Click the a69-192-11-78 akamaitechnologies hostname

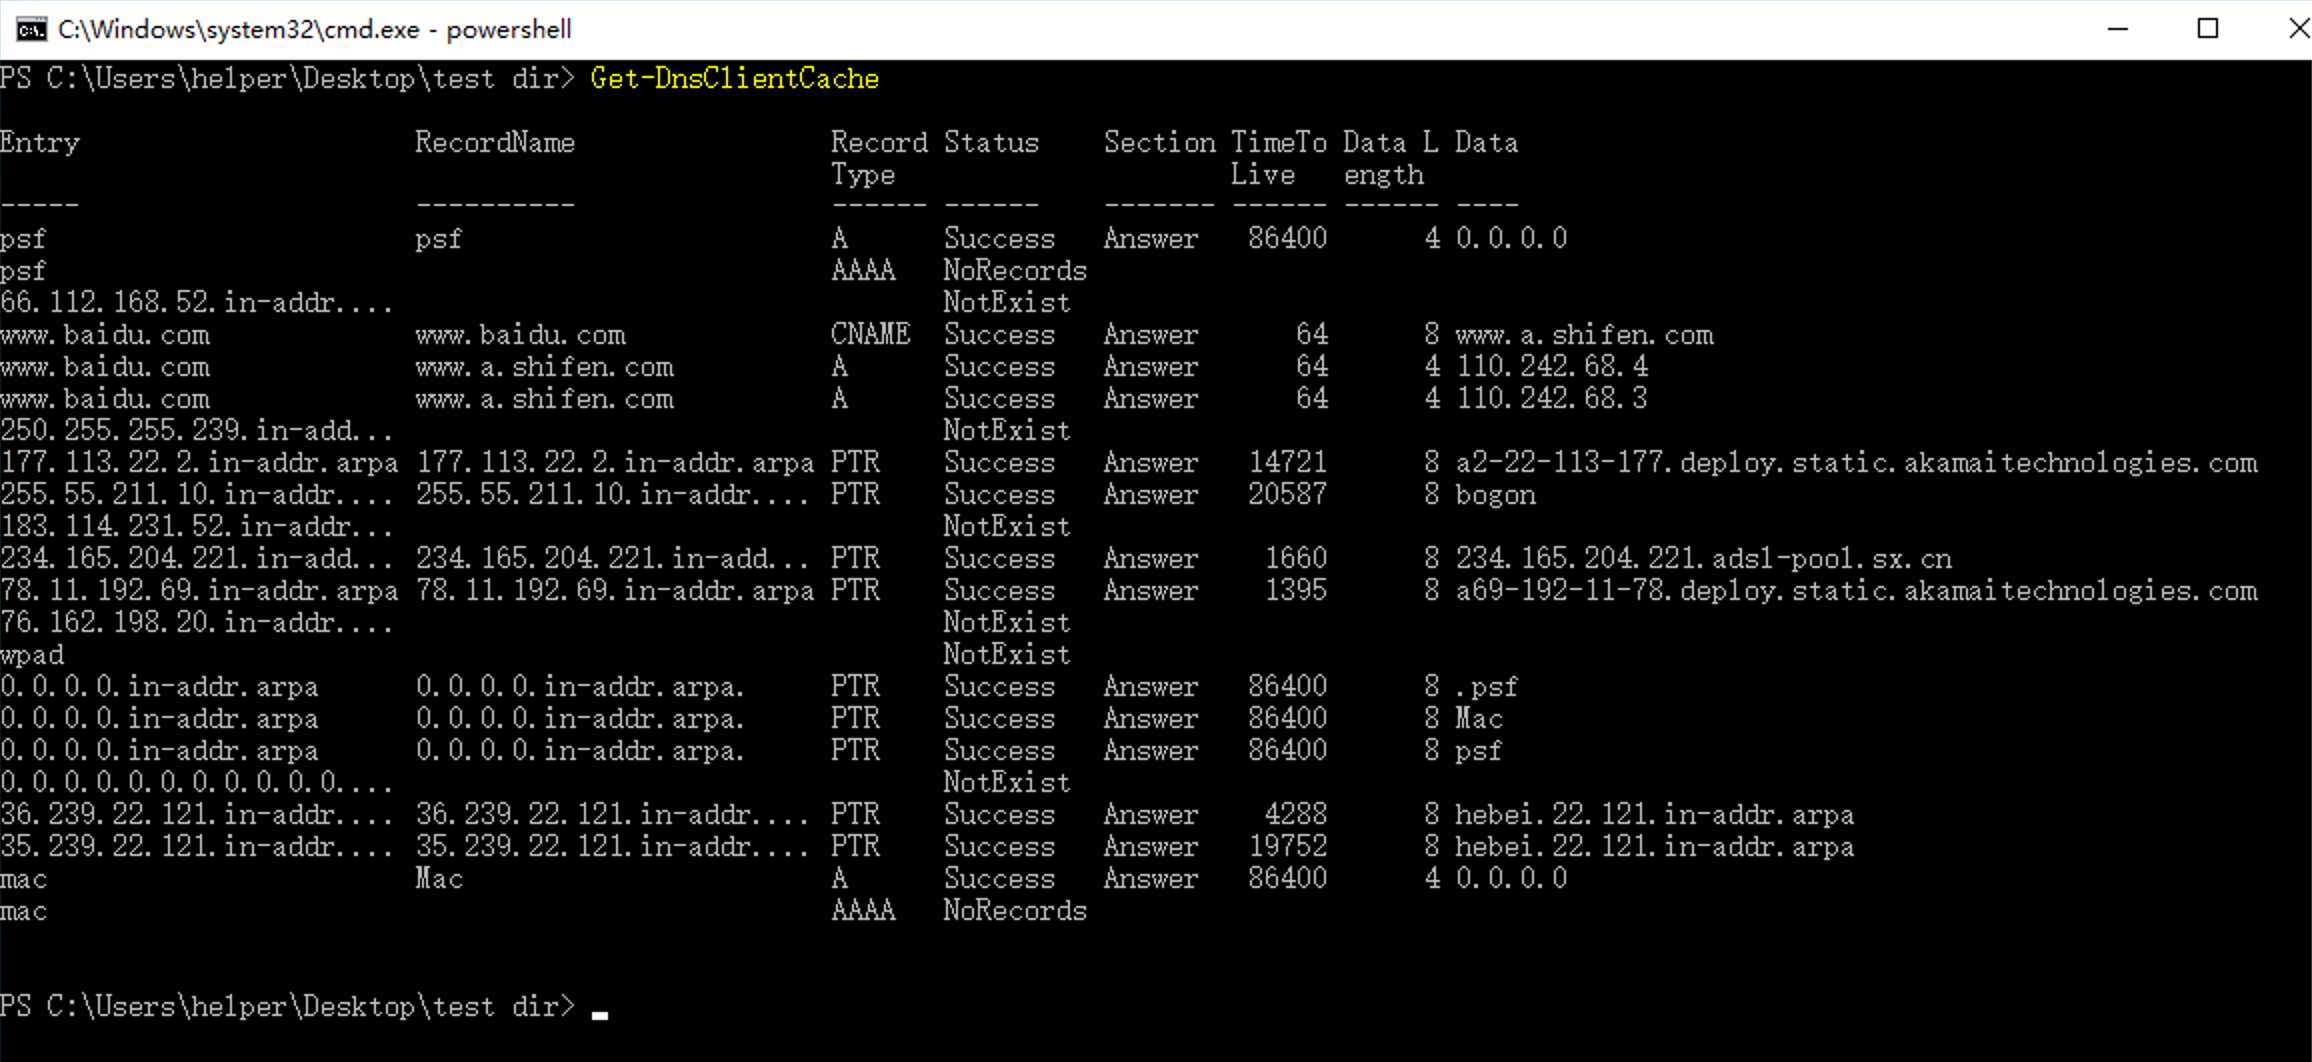point(1856,591)
